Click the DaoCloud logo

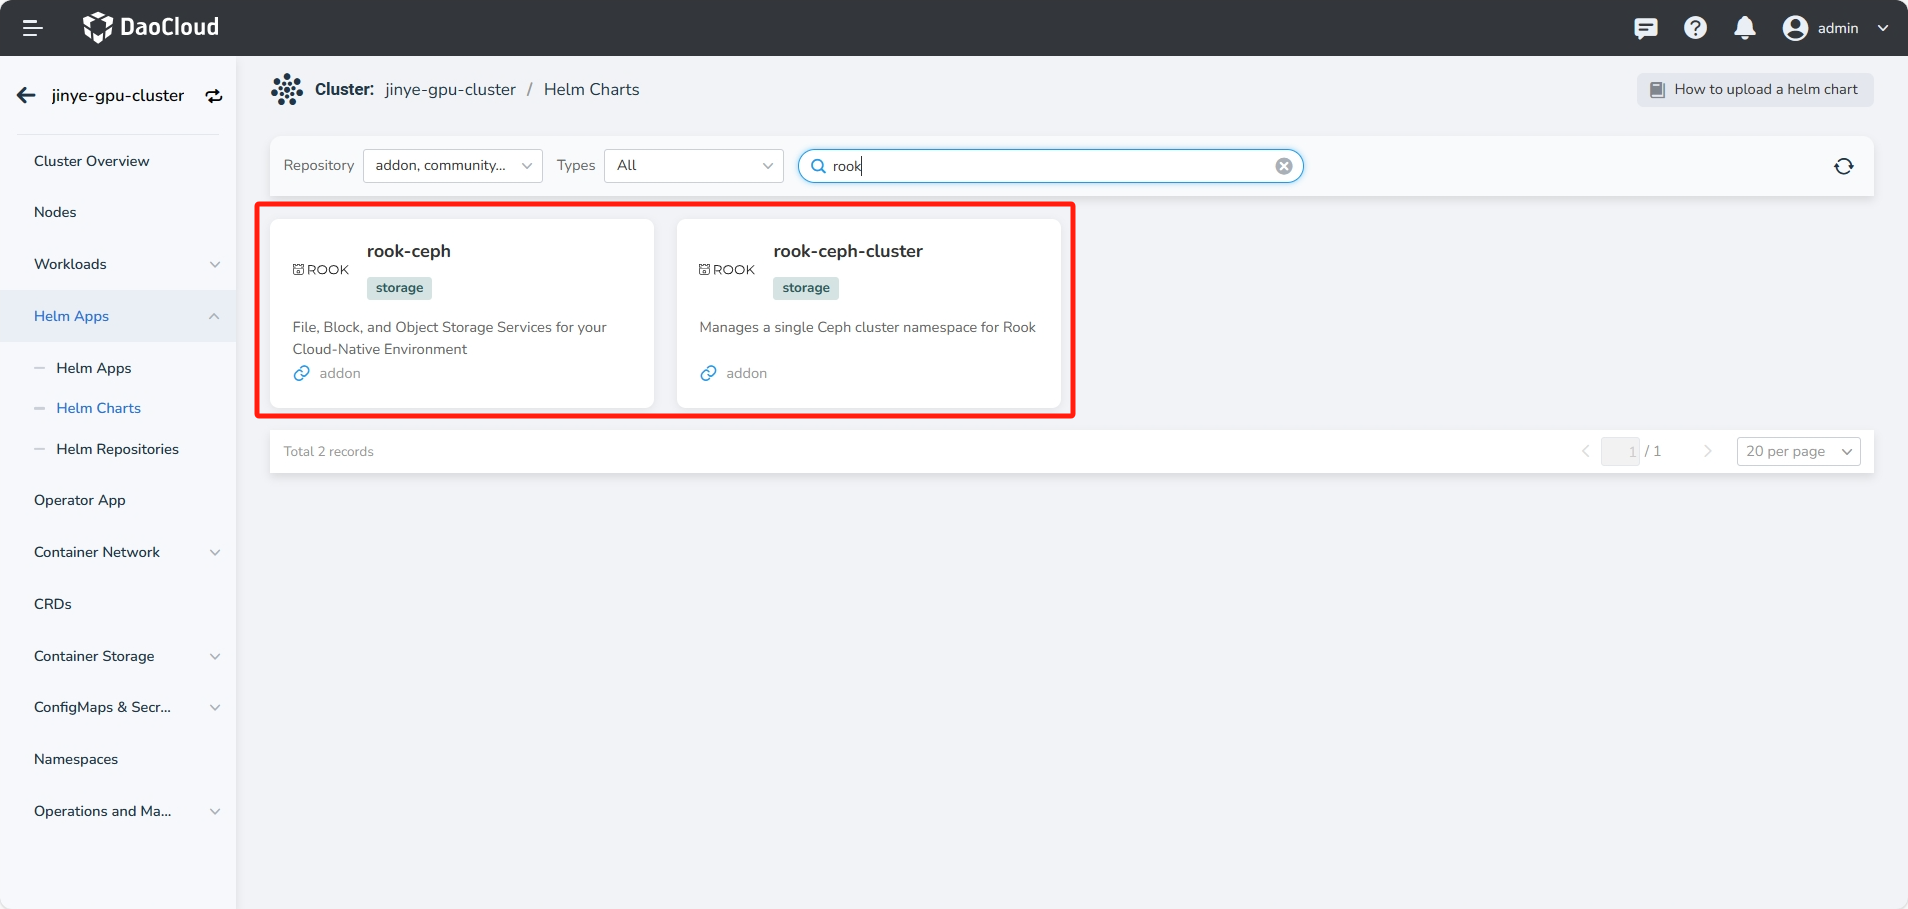click(x=150, y=28)
